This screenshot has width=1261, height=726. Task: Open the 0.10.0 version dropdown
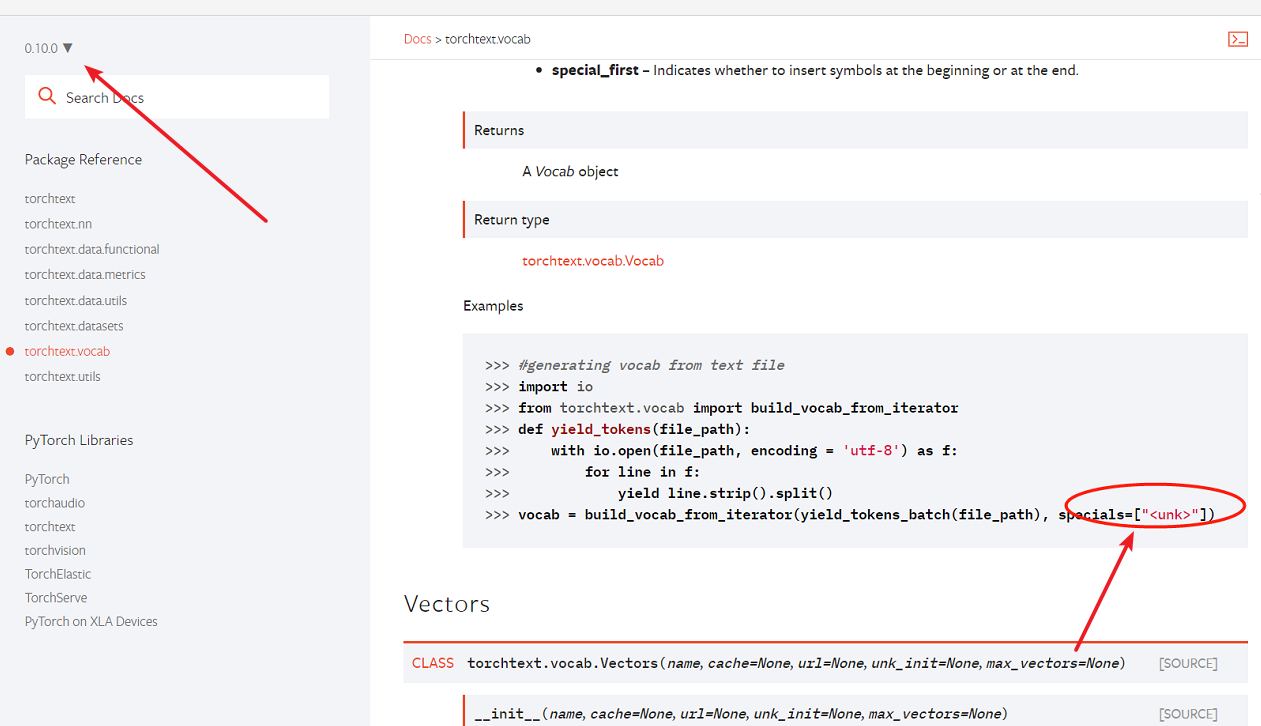(48, 47)
